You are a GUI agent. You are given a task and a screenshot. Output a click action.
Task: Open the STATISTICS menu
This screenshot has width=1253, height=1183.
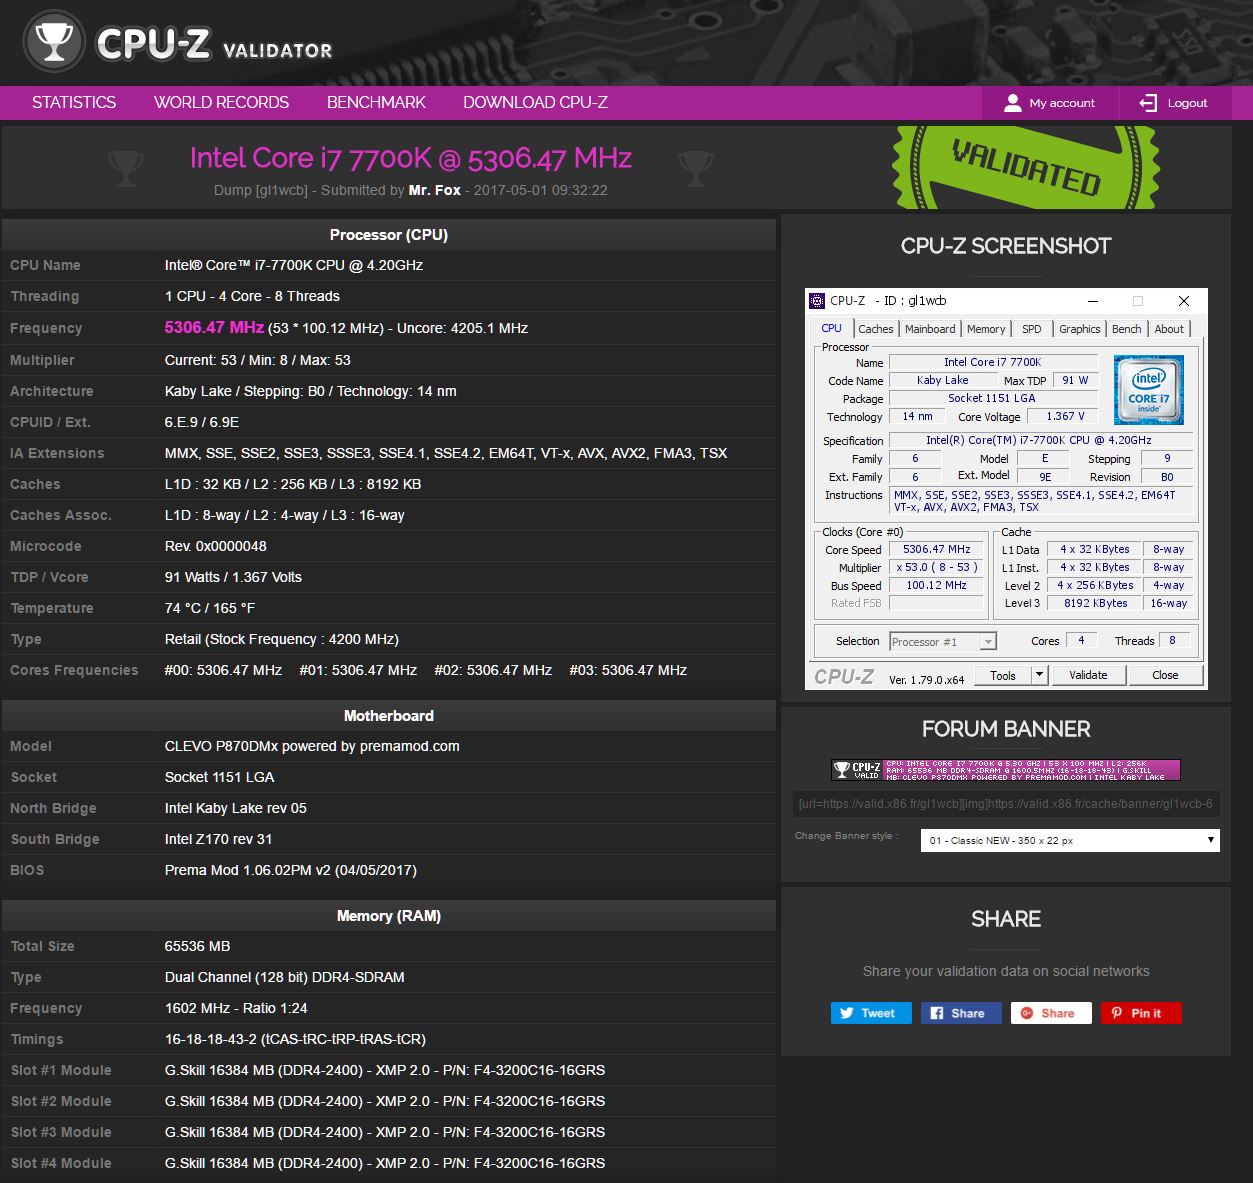pos(74,102)
